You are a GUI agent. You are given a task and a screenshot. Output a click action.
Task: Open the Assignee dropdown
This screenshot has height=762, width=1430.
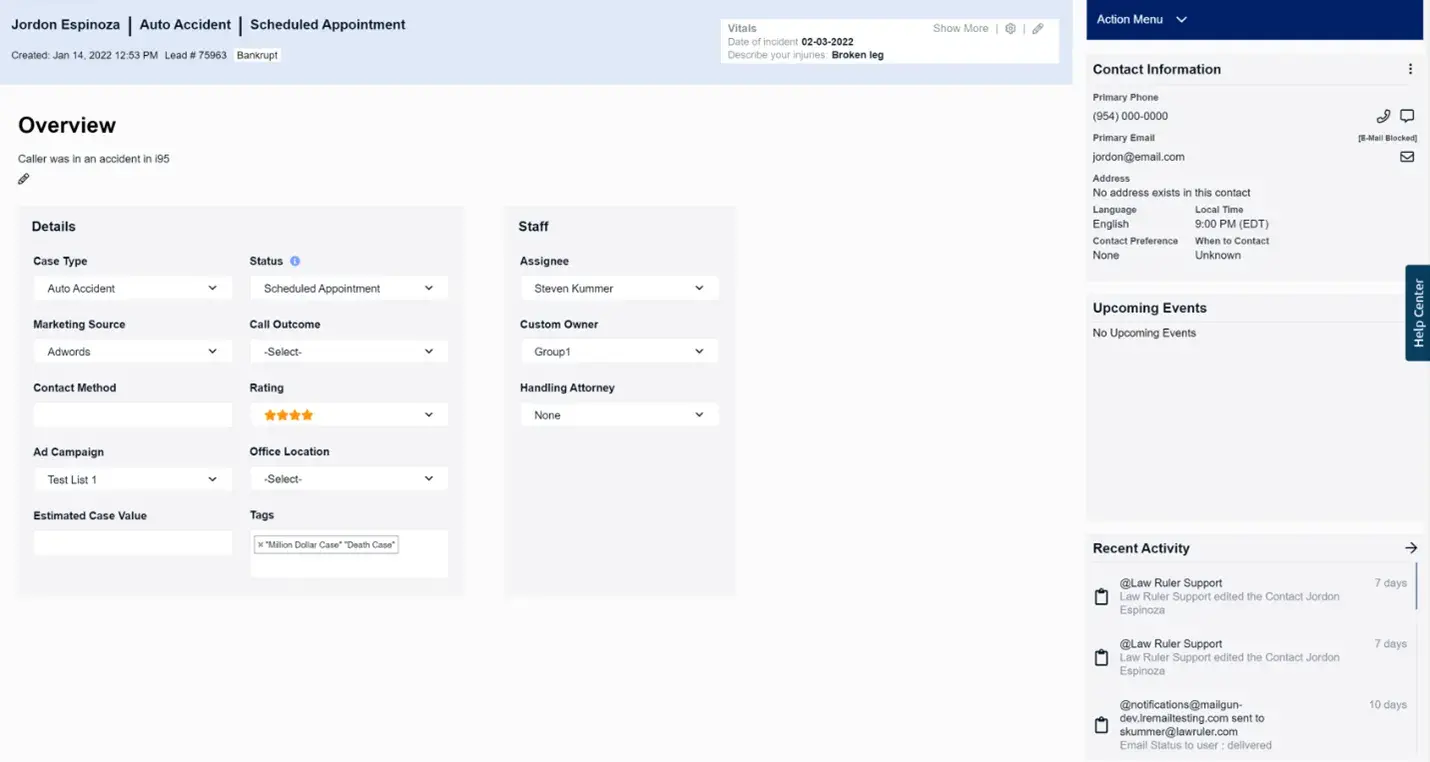click(x=619, y=288)
